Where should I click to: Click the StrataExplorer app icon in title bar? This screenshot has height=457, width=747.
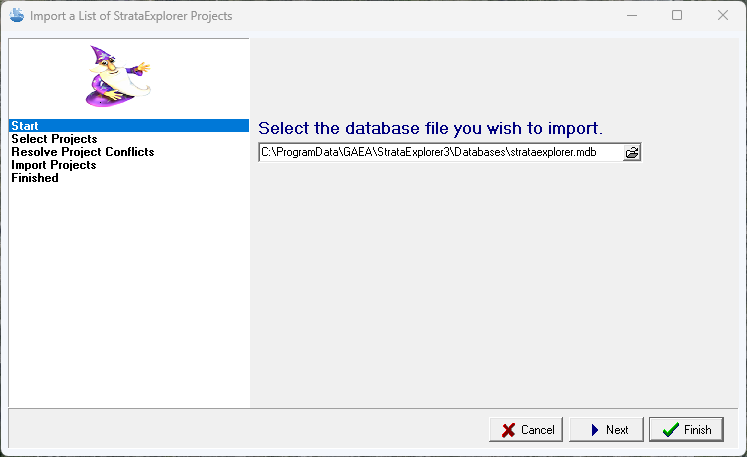click(x=15, y=15)
